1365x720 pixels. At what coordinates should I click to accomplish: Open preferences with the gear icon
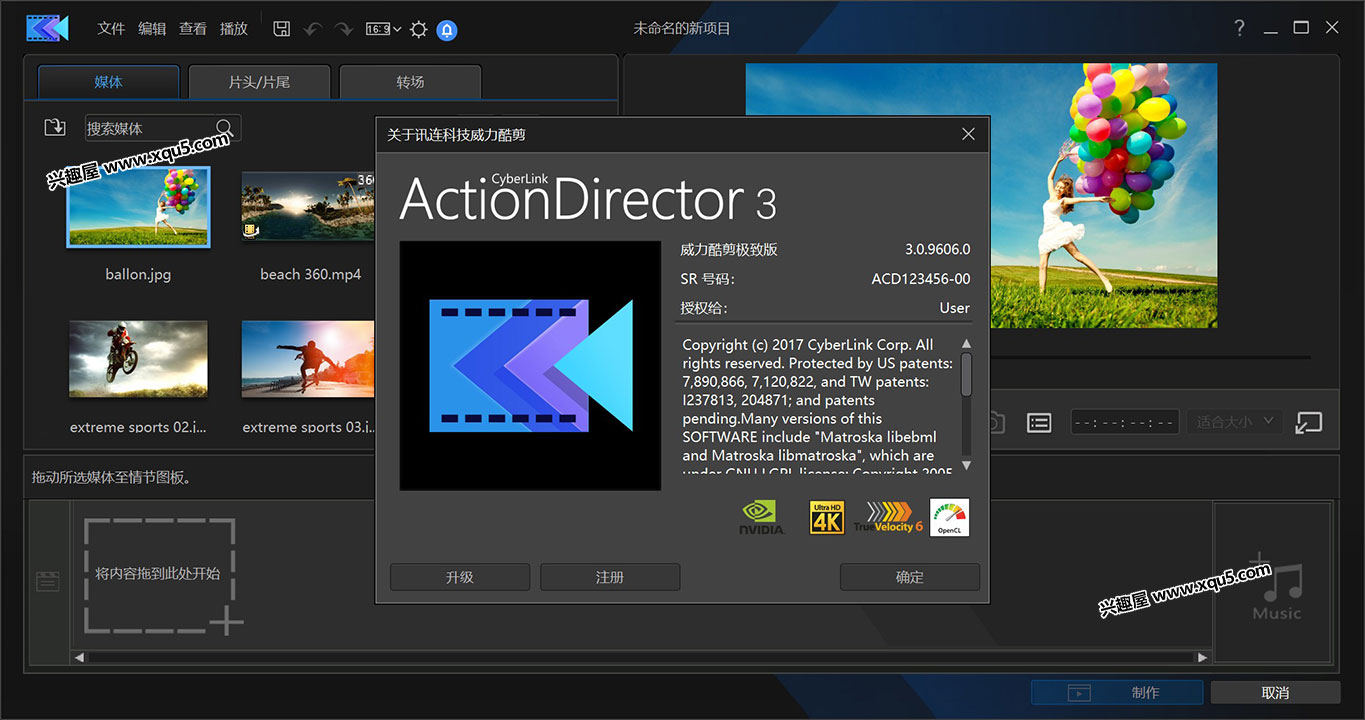tap(418, 29)
